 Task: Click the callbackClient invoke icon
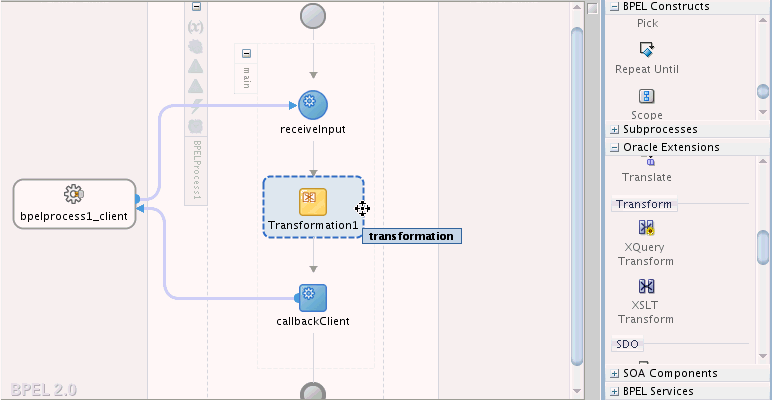point(313,298)
